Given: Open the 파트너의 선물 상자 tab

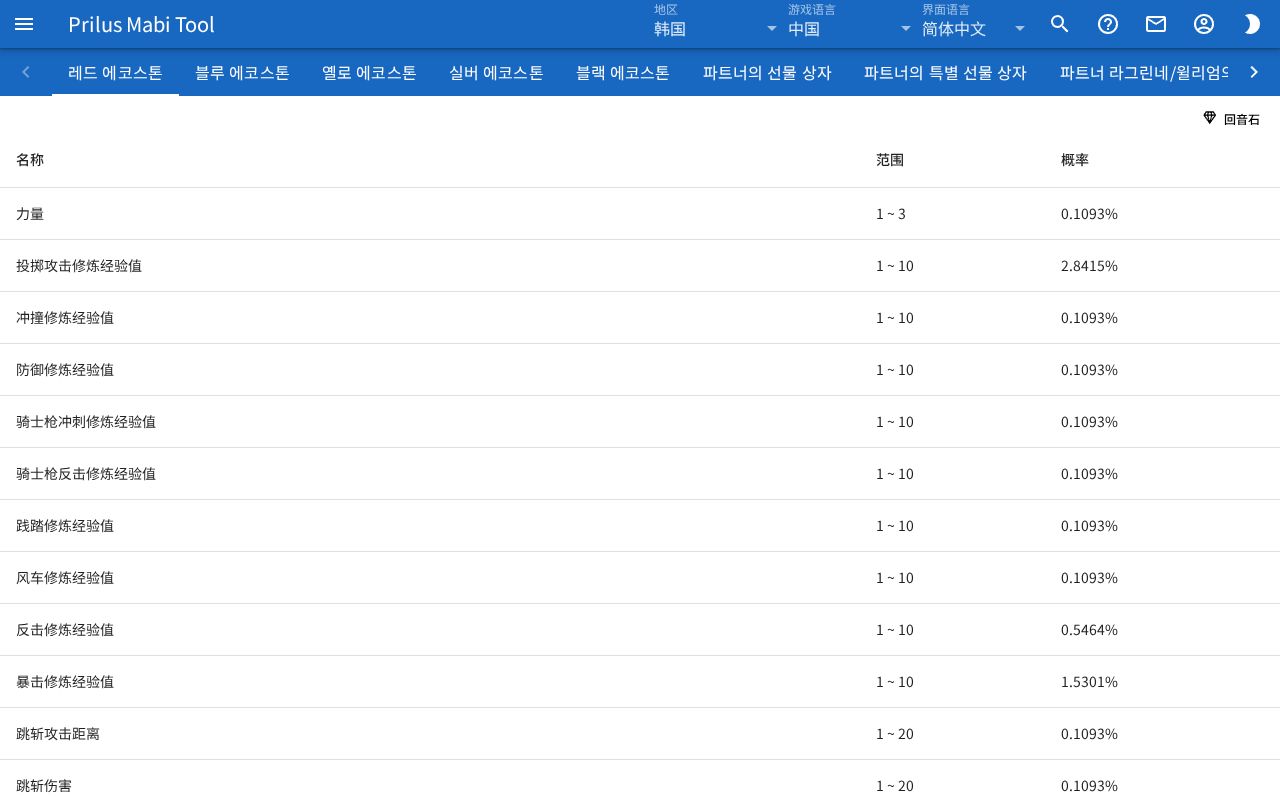Looking at the screenshot, I should tap(767, 72).
